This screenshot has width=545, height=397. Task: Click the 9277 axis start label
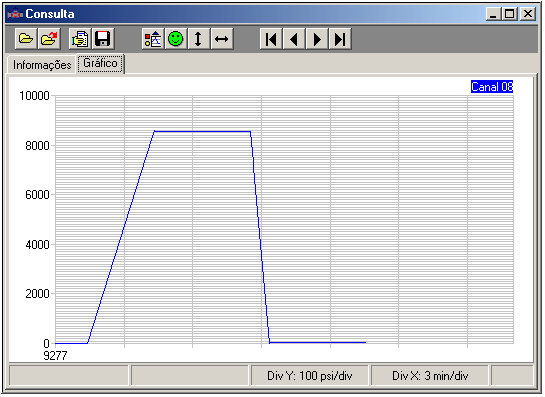(55, 356)
